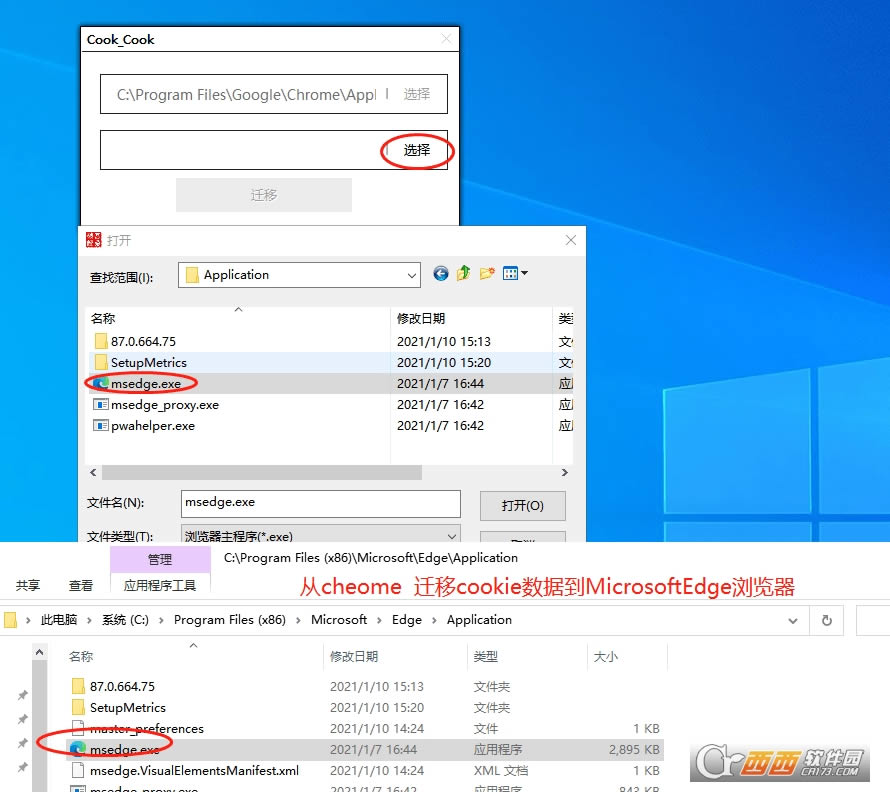Expand the file type dropdown
This screenshot has height=792, width=890.
point(451,536)
